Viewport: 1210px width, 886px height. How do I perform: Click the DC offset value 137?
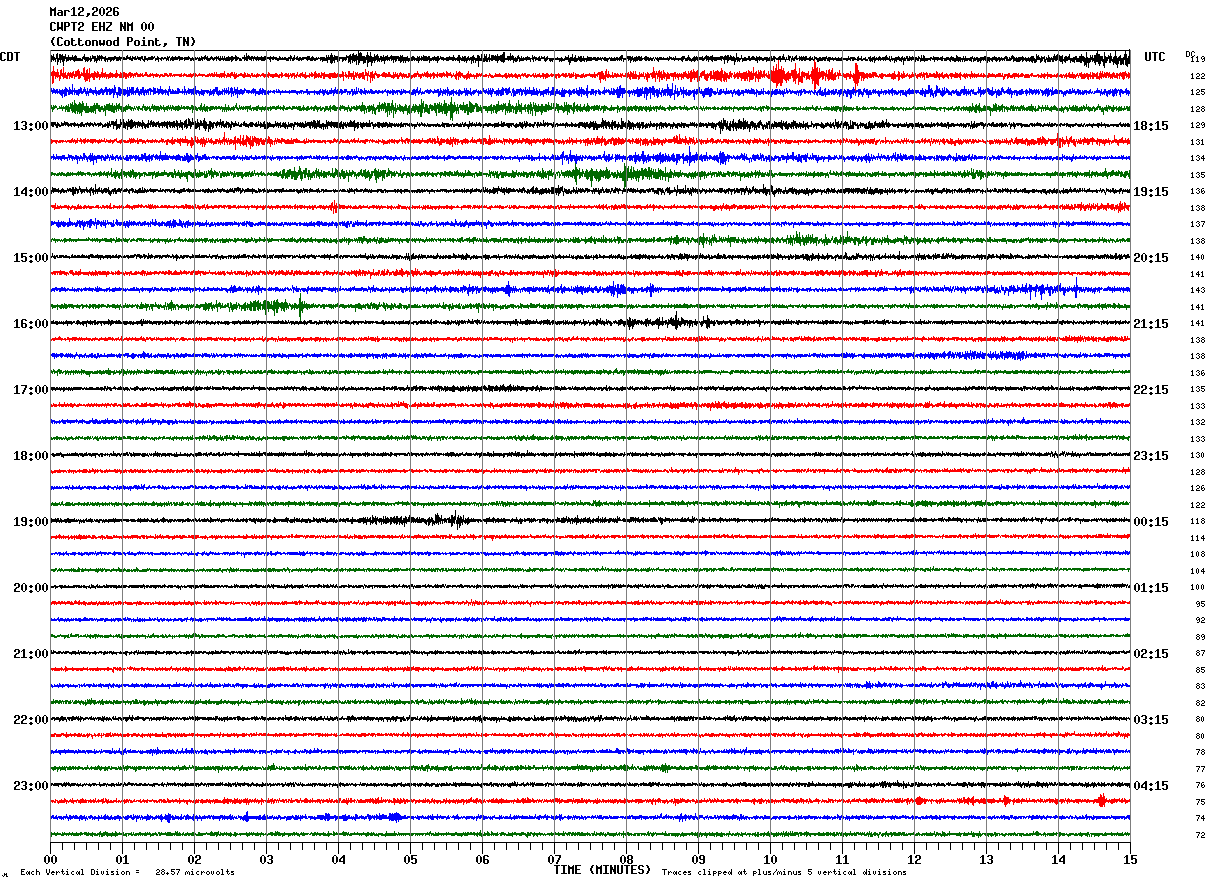pyautogui.click(x=1198, y=225)
